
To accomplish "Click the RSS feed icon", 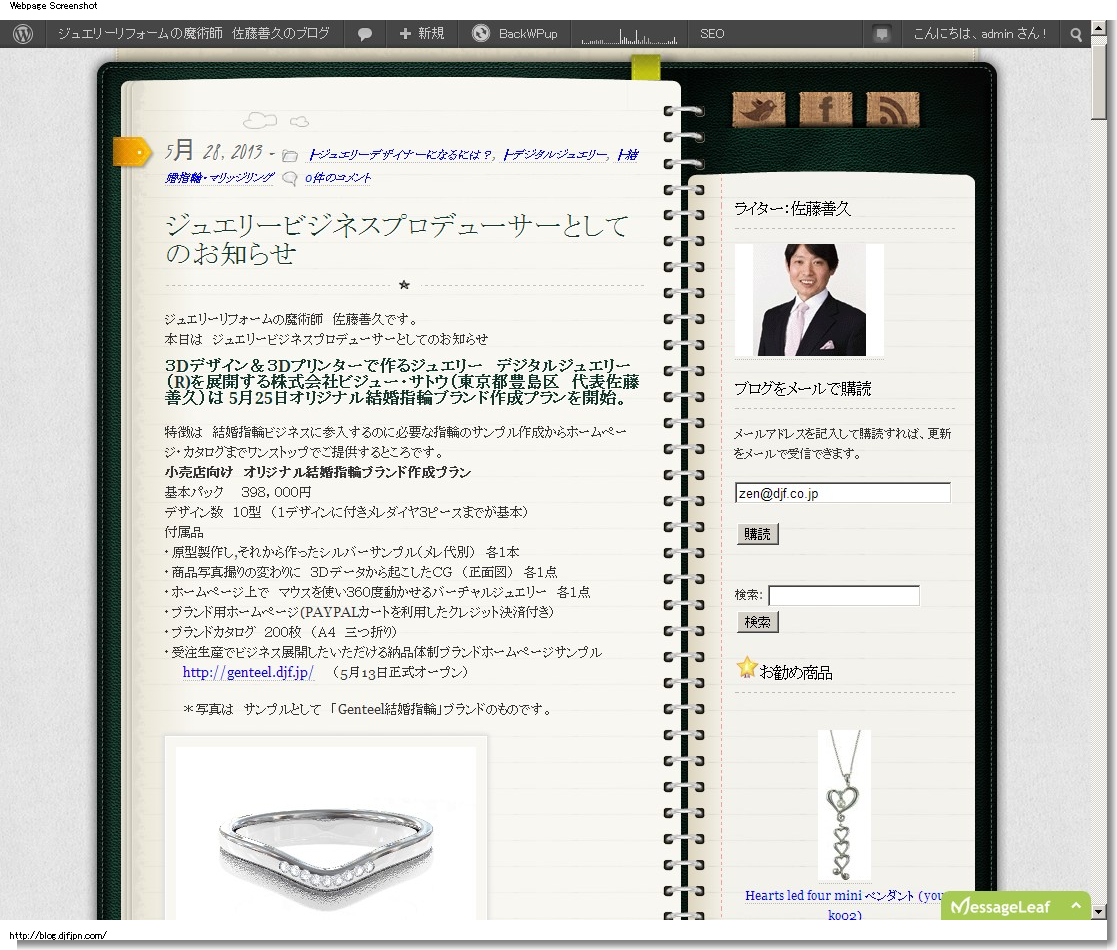I will coord(893,110).
